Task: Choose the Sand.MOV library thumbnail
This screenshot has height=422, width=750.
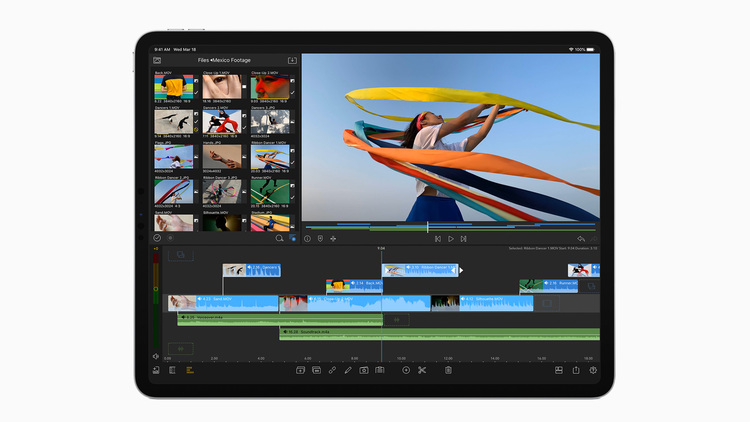Action: (174, 223)
